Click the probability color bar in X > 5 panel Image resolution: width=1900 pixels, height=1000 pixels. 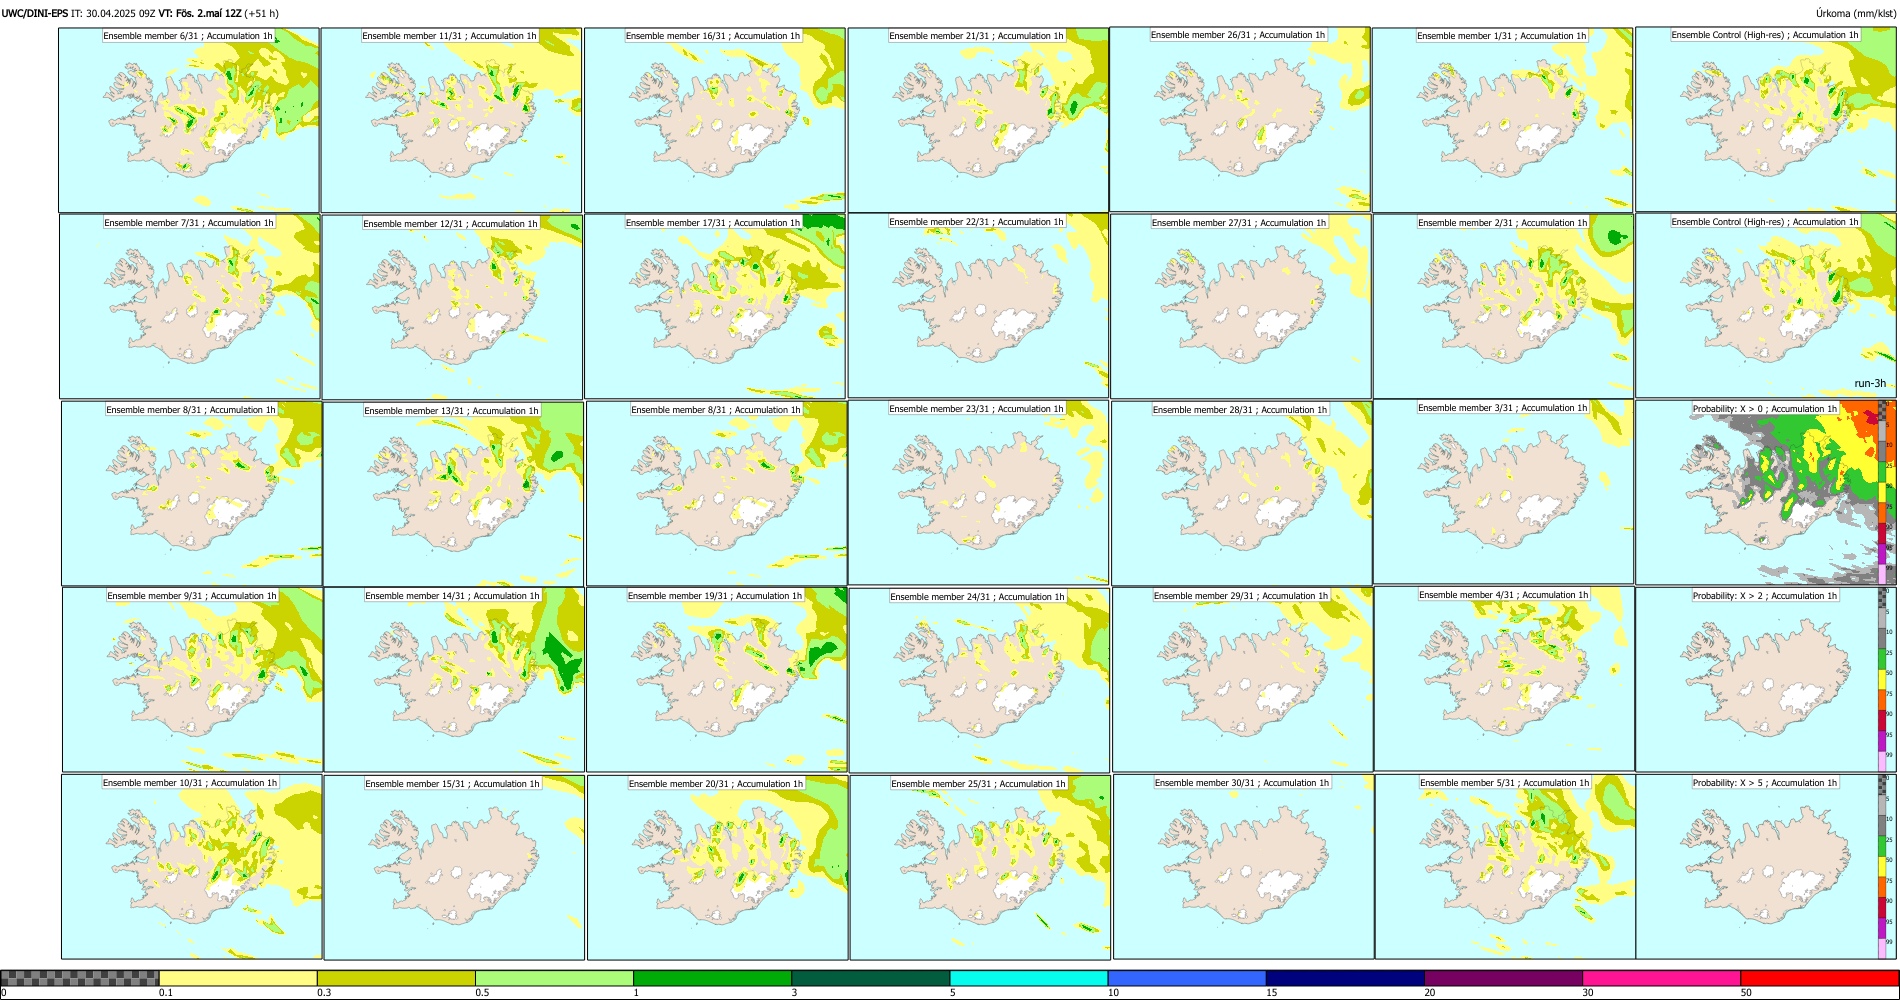click(x=1883, y=867)
